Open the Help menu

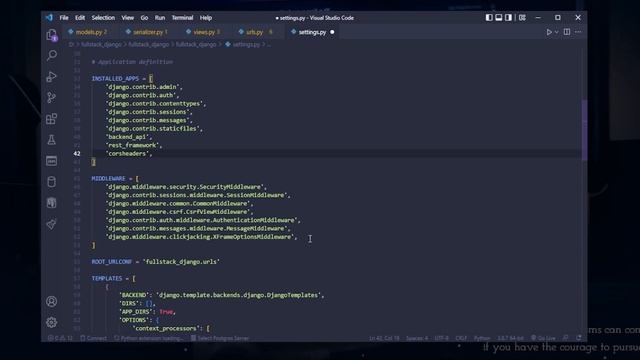coord(206,18)
